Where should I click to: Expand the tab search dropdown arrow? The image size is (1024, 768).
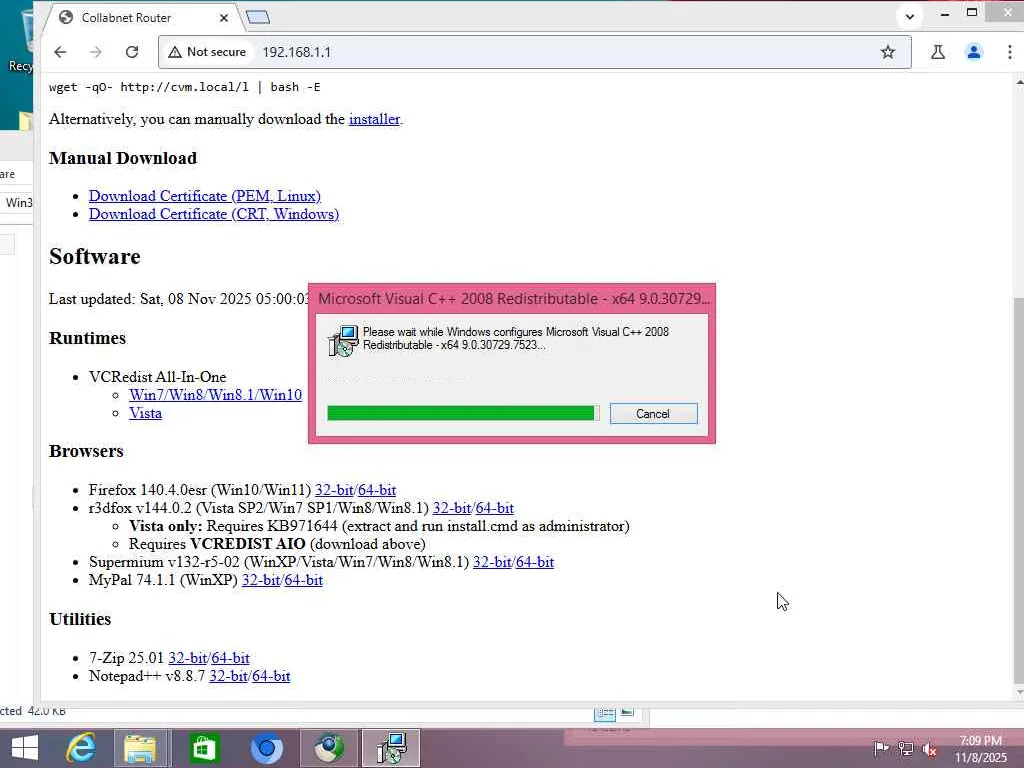[x=910, y=16]
